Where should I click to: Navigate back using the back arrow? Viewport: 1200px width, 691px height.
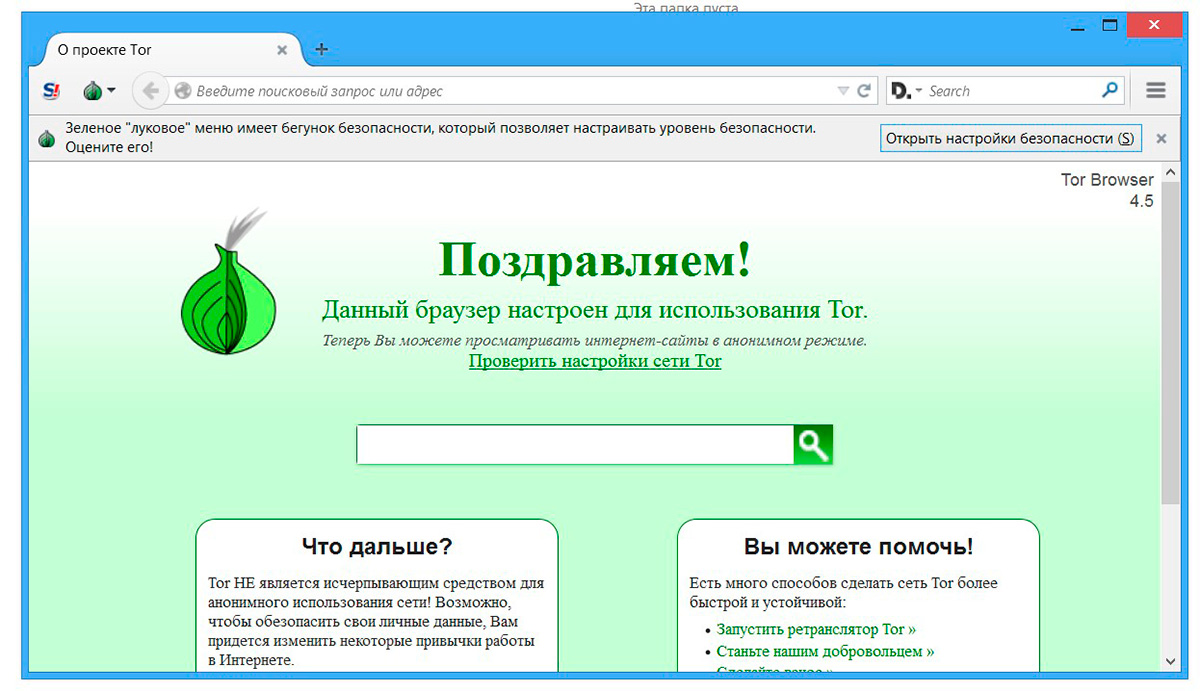click(x=150, y=90)
